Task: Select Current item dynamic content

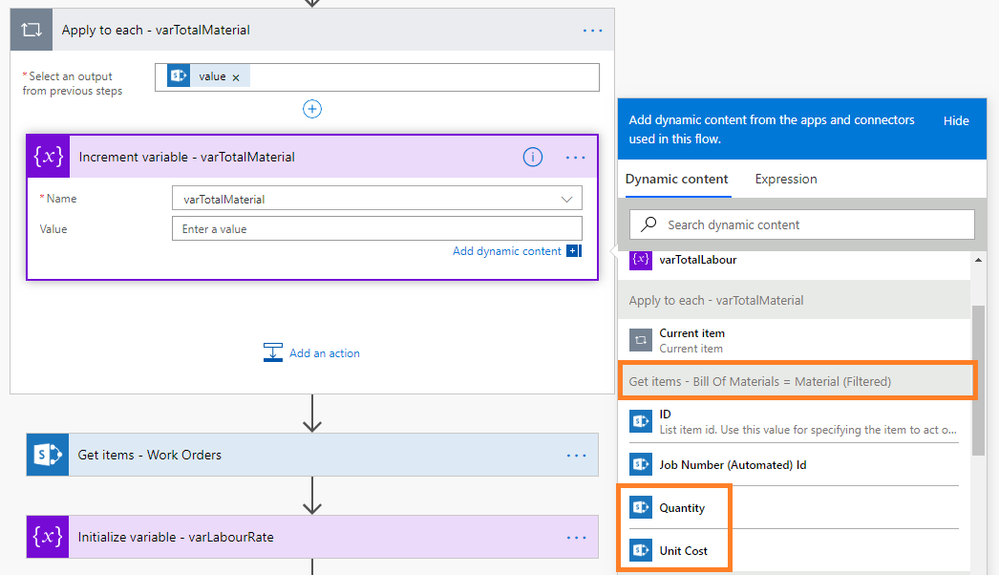Action: pos(794,340)
